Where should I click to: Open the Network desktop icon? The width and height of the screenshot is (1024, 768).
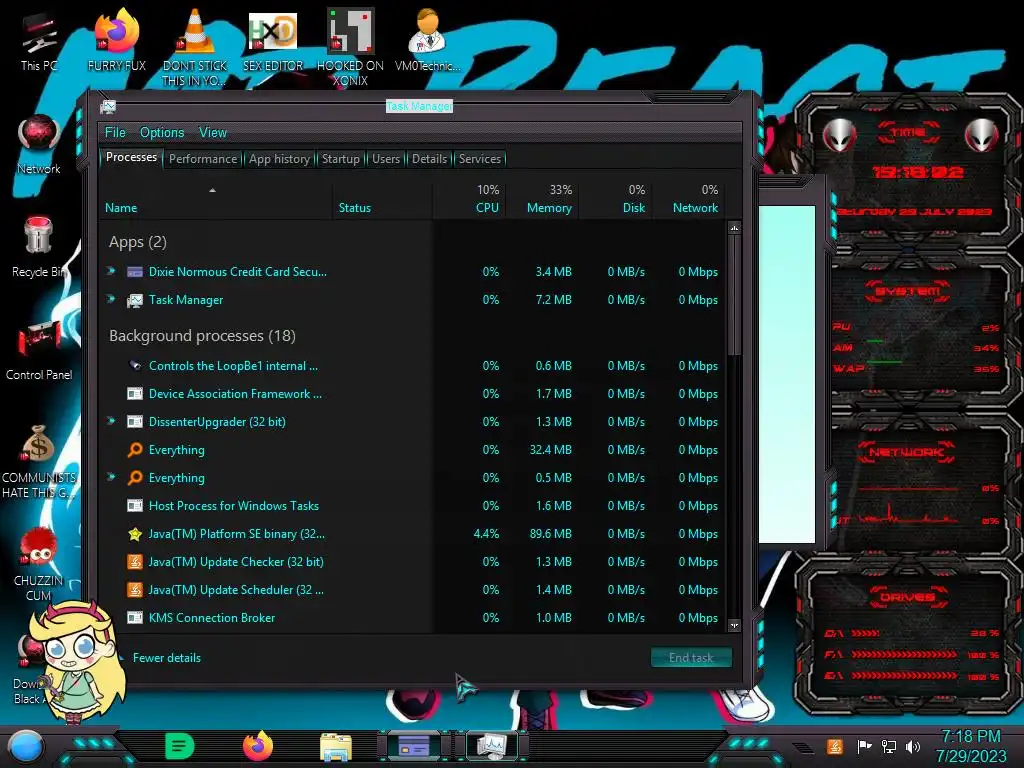click(39, 144)
